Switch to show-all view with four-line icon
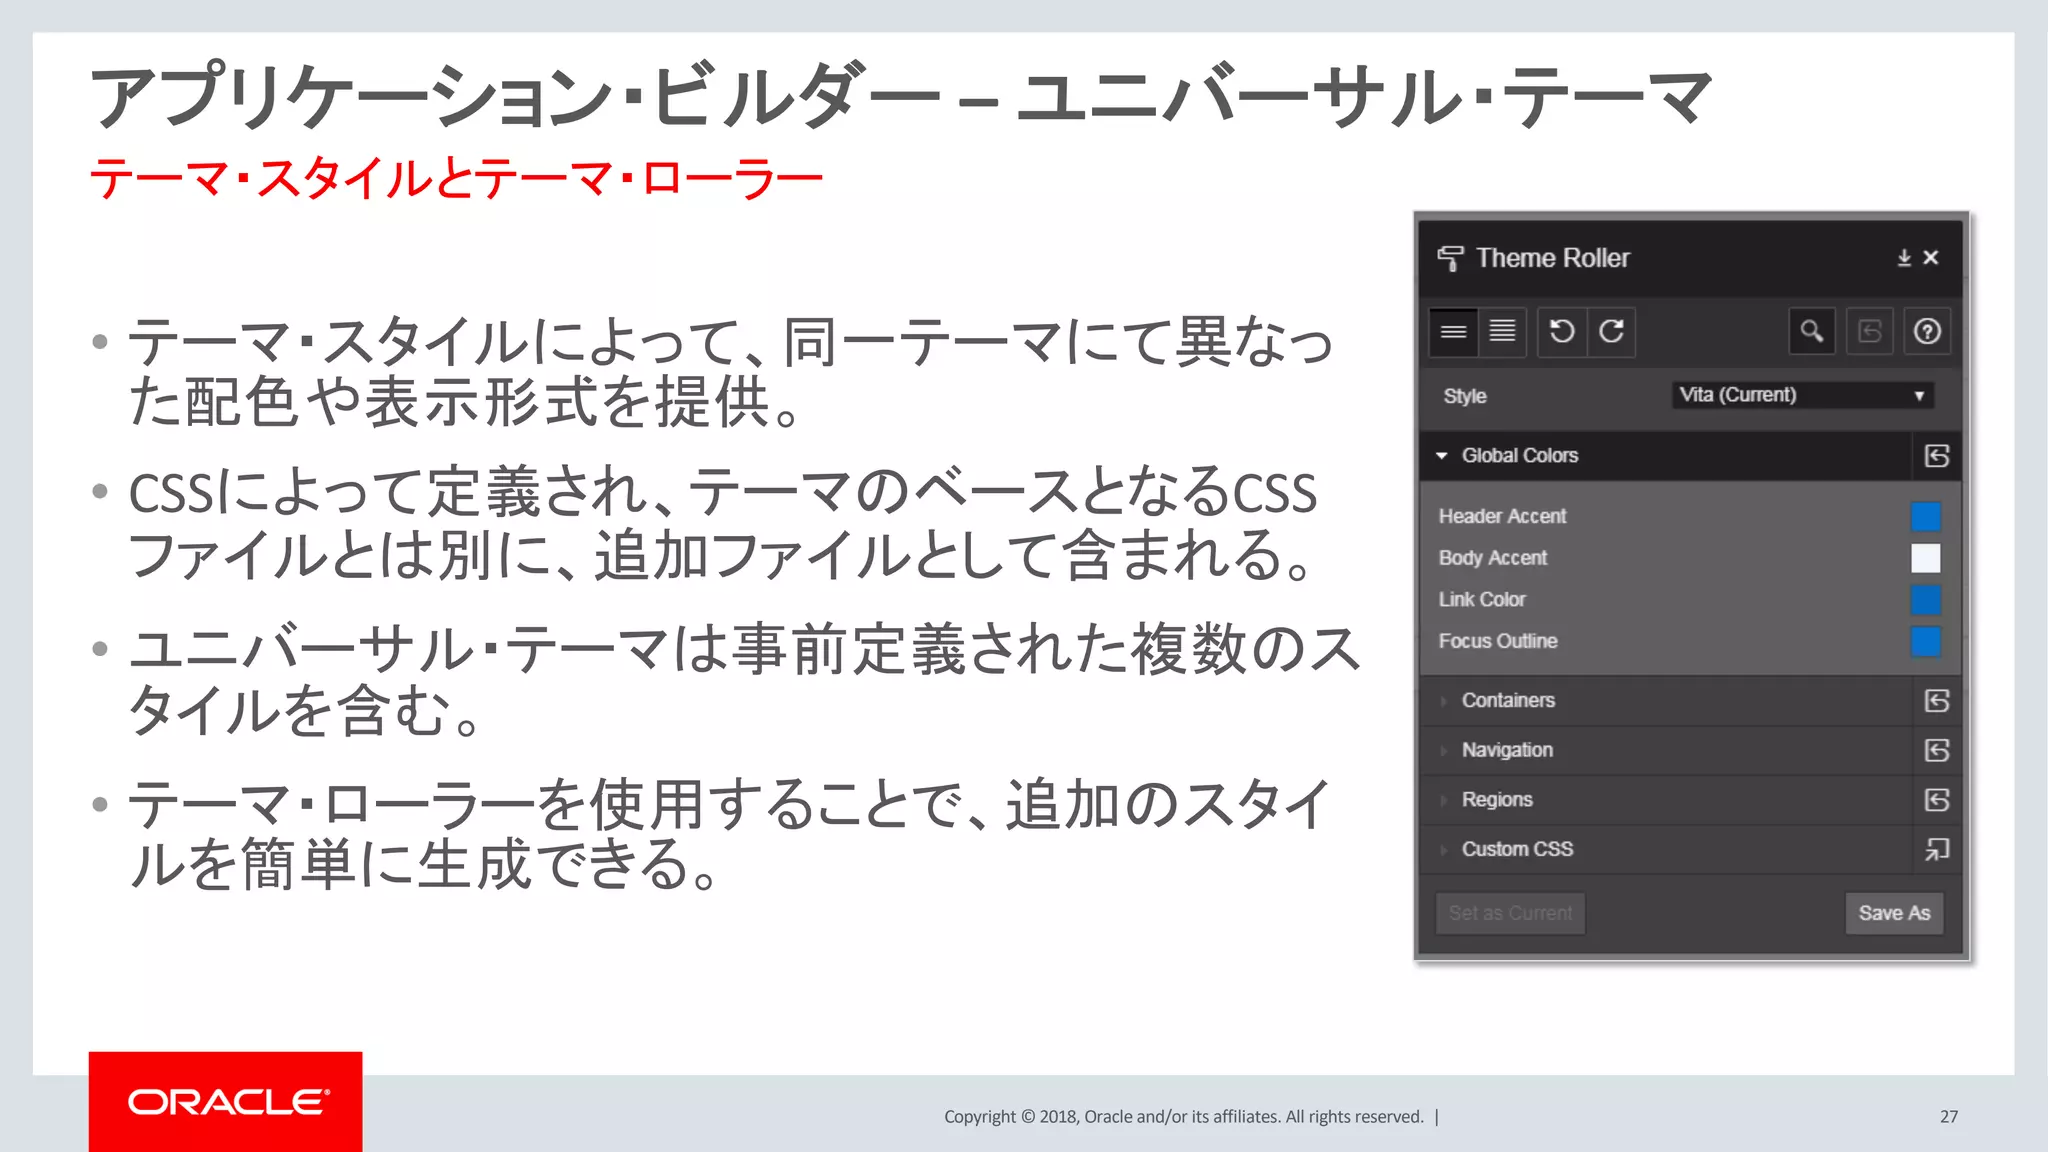2048x1152 pixels. coord(1502,331)
